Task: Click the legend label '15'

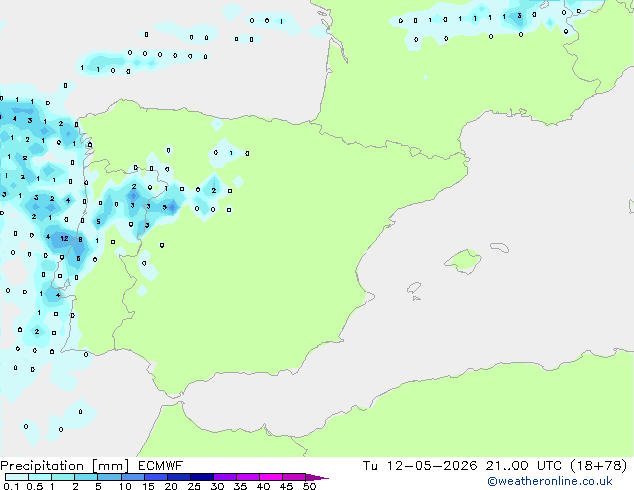Action: (148, 486)
